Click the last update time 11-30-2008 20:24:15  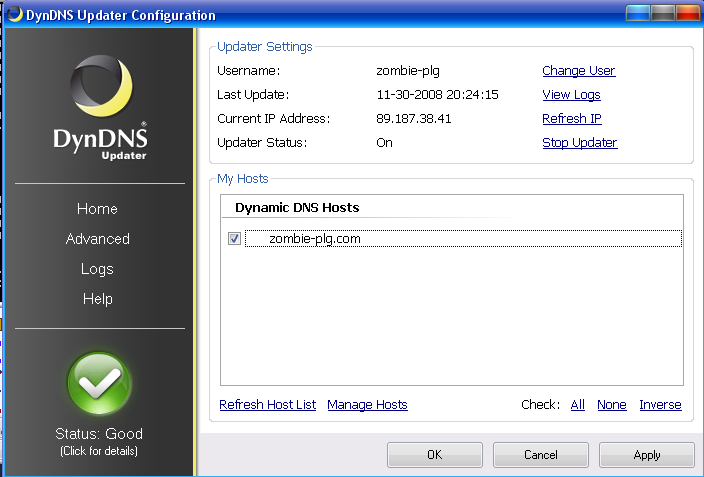coord(437,95)
